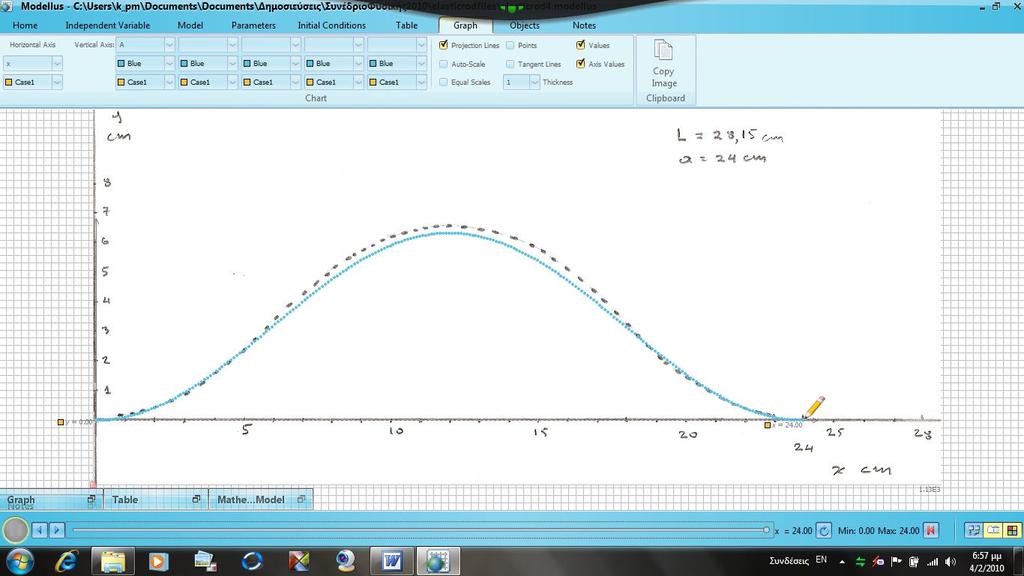The height and width of the screenshot is (576, 1024).
Task: Open Windows Explorer from the taskbar
Action: (x=112, y=561)
